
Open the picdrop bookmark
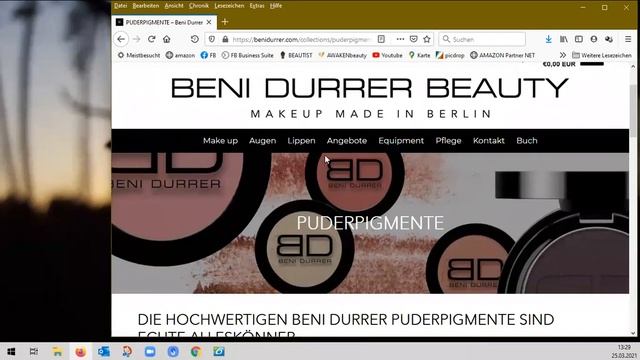tap(450, 55)
